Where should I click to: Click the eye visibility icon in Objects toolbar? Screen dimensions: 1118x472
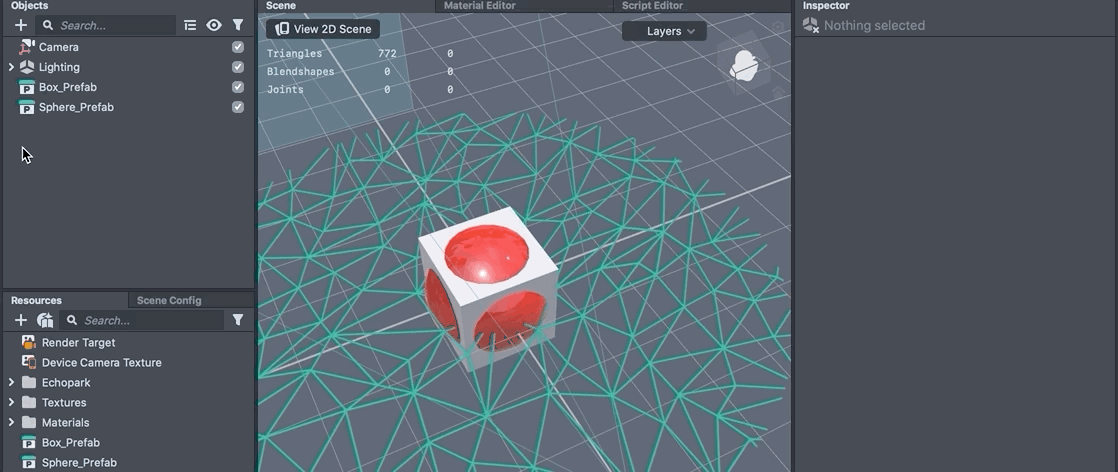click(214, 25)
